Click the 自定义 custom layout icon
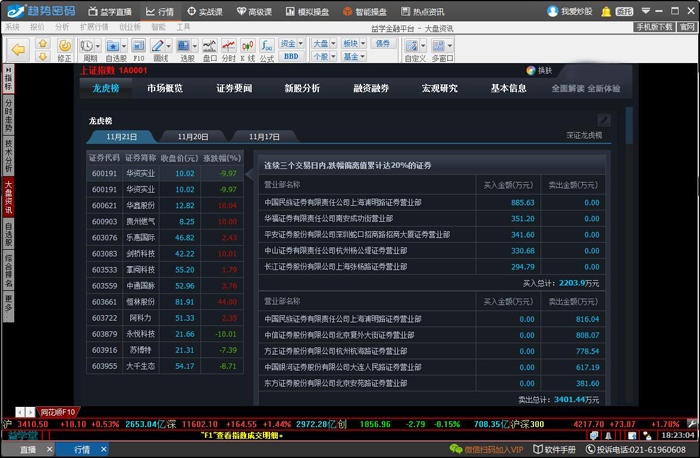This screenshot has height=458, width=700. click(x=415, y=48)
